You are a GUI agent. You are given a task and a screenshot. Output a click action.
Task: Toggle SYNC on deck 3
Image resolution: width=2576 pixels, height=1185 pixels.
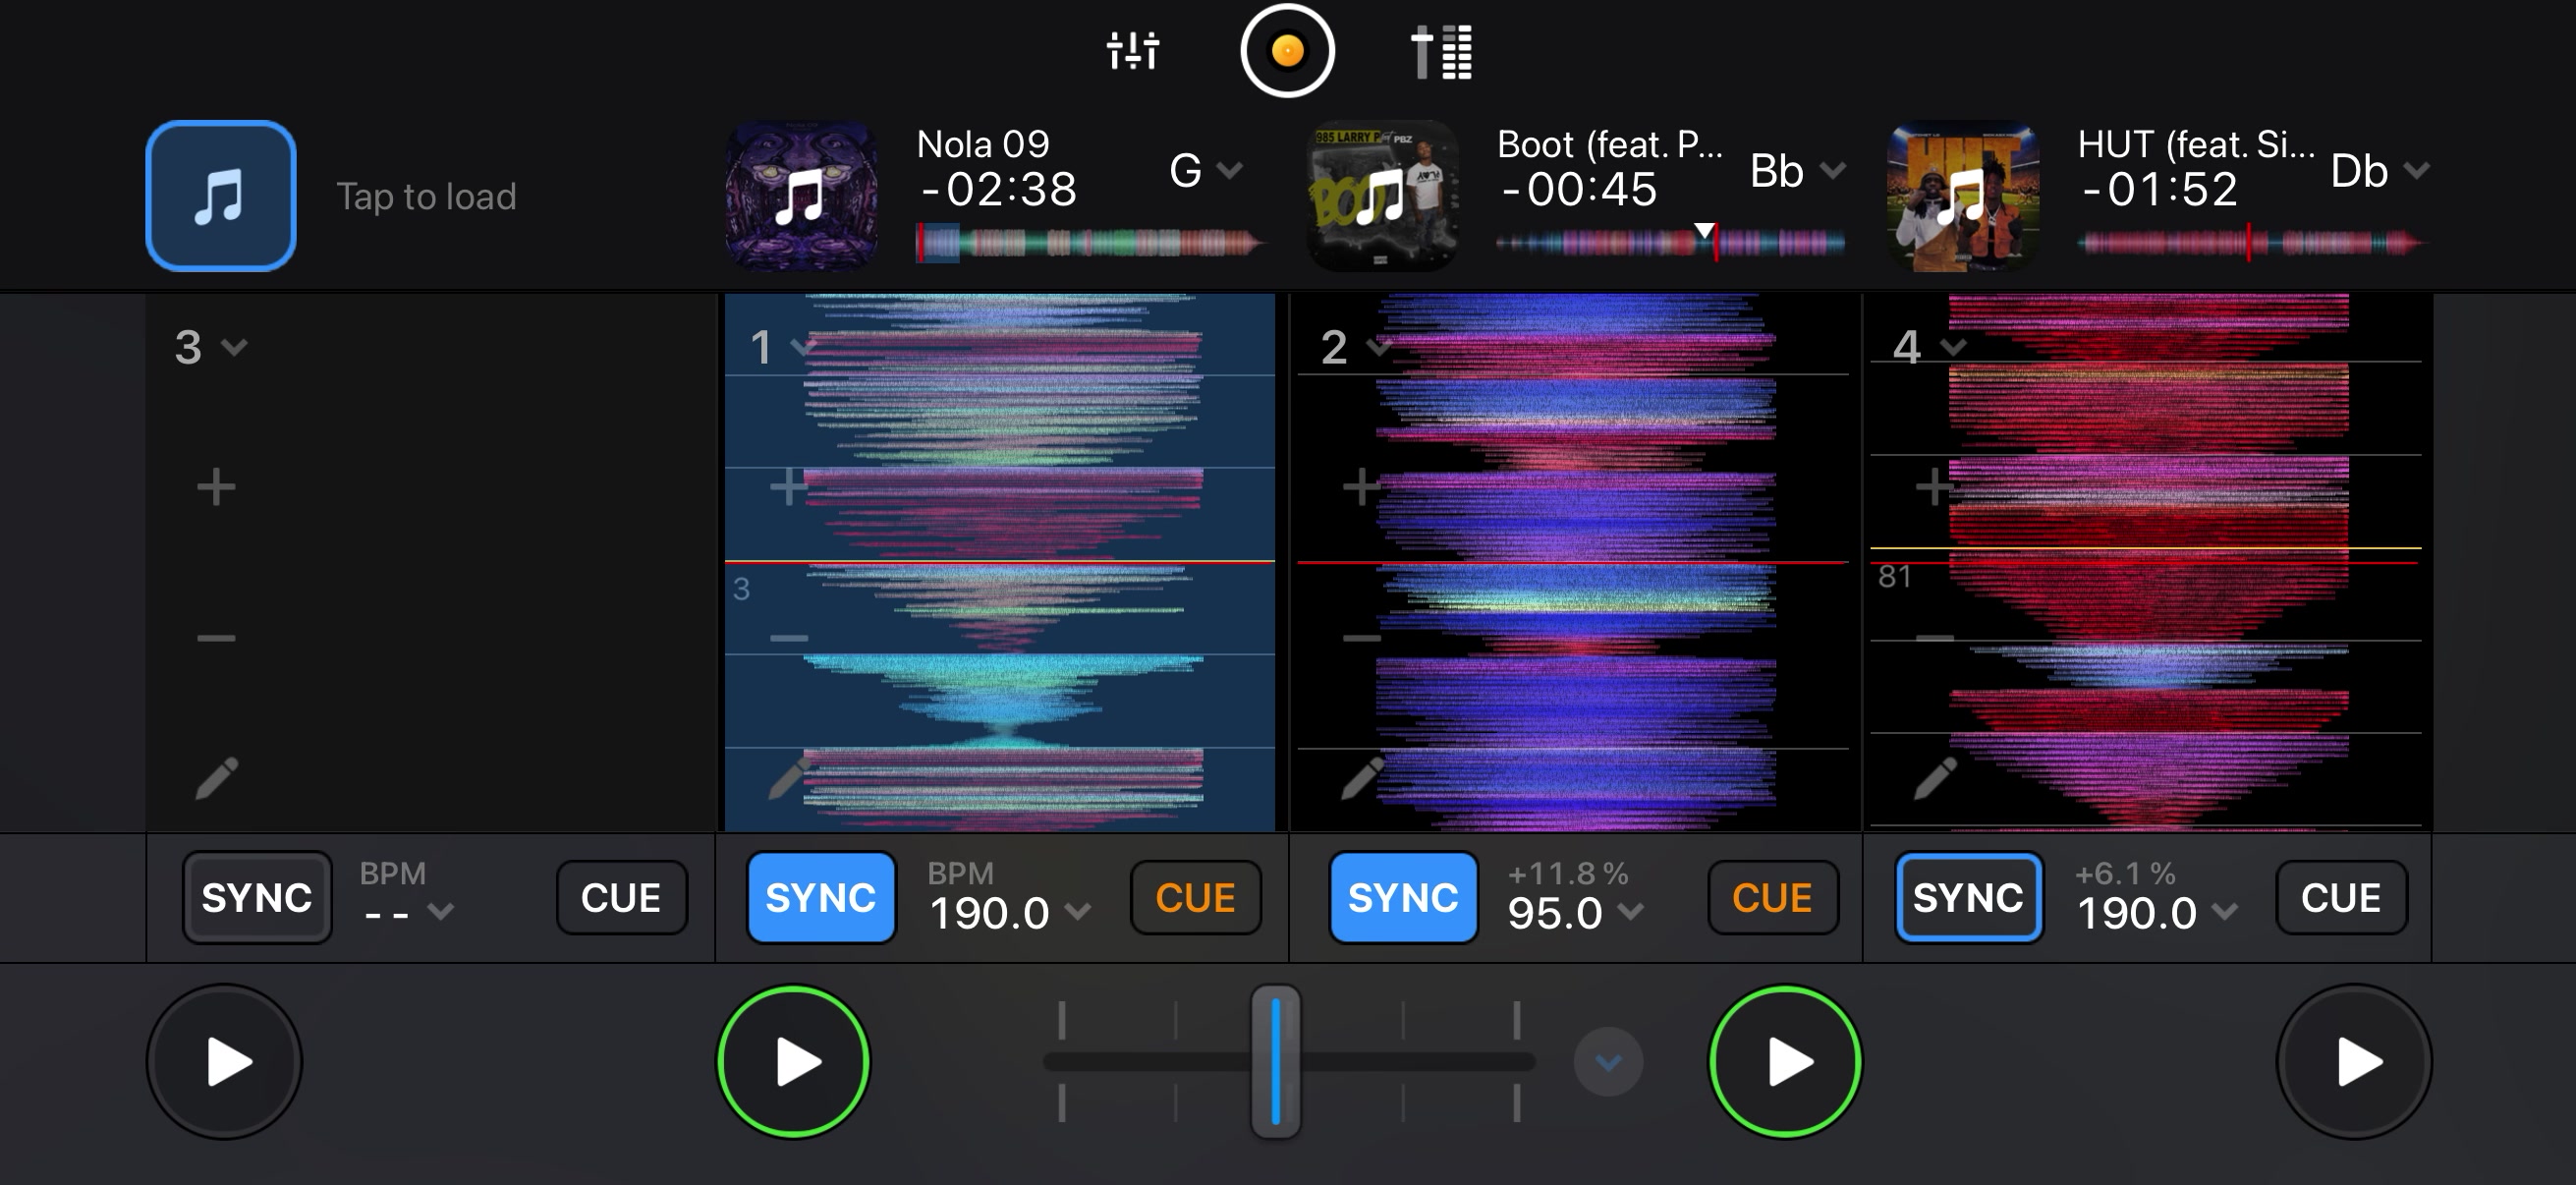click(257, 897)
